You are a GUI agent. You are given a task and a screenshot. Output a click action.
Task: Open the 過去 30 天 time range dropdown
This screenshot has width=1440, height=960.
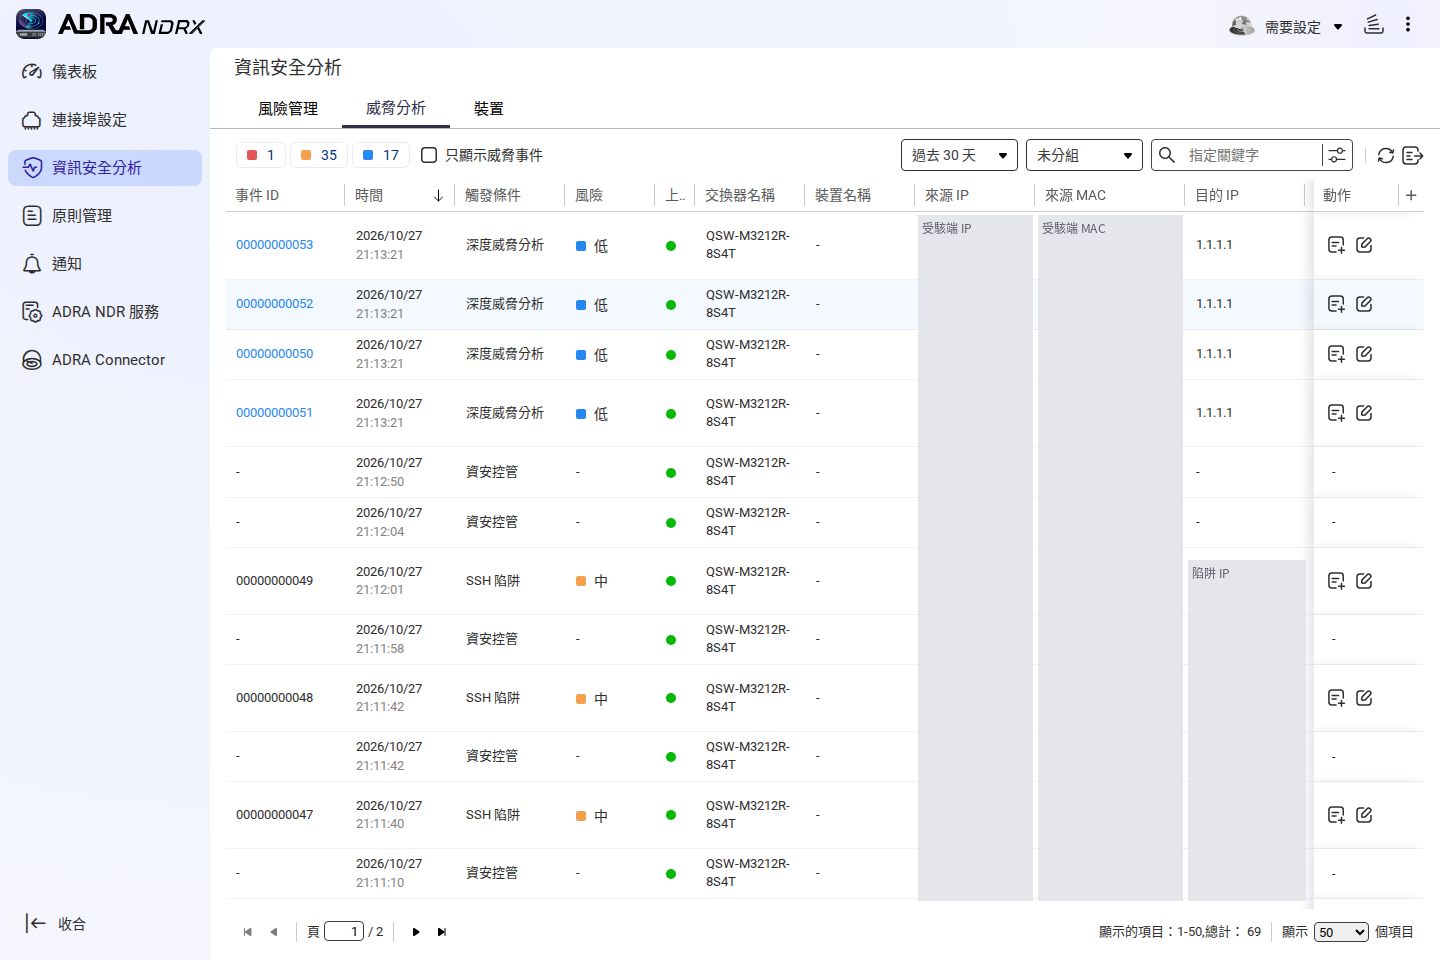pyautogui.click(x=959, y=155)
